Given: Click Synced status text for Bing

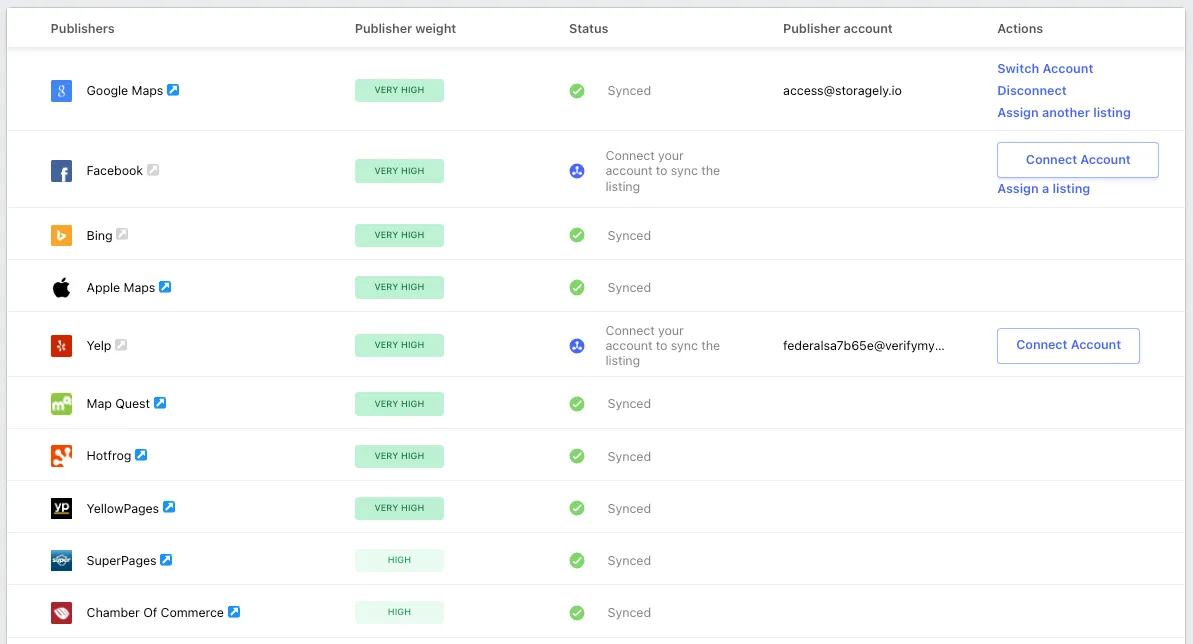Looking at the screenshot, I should point(628,236).
